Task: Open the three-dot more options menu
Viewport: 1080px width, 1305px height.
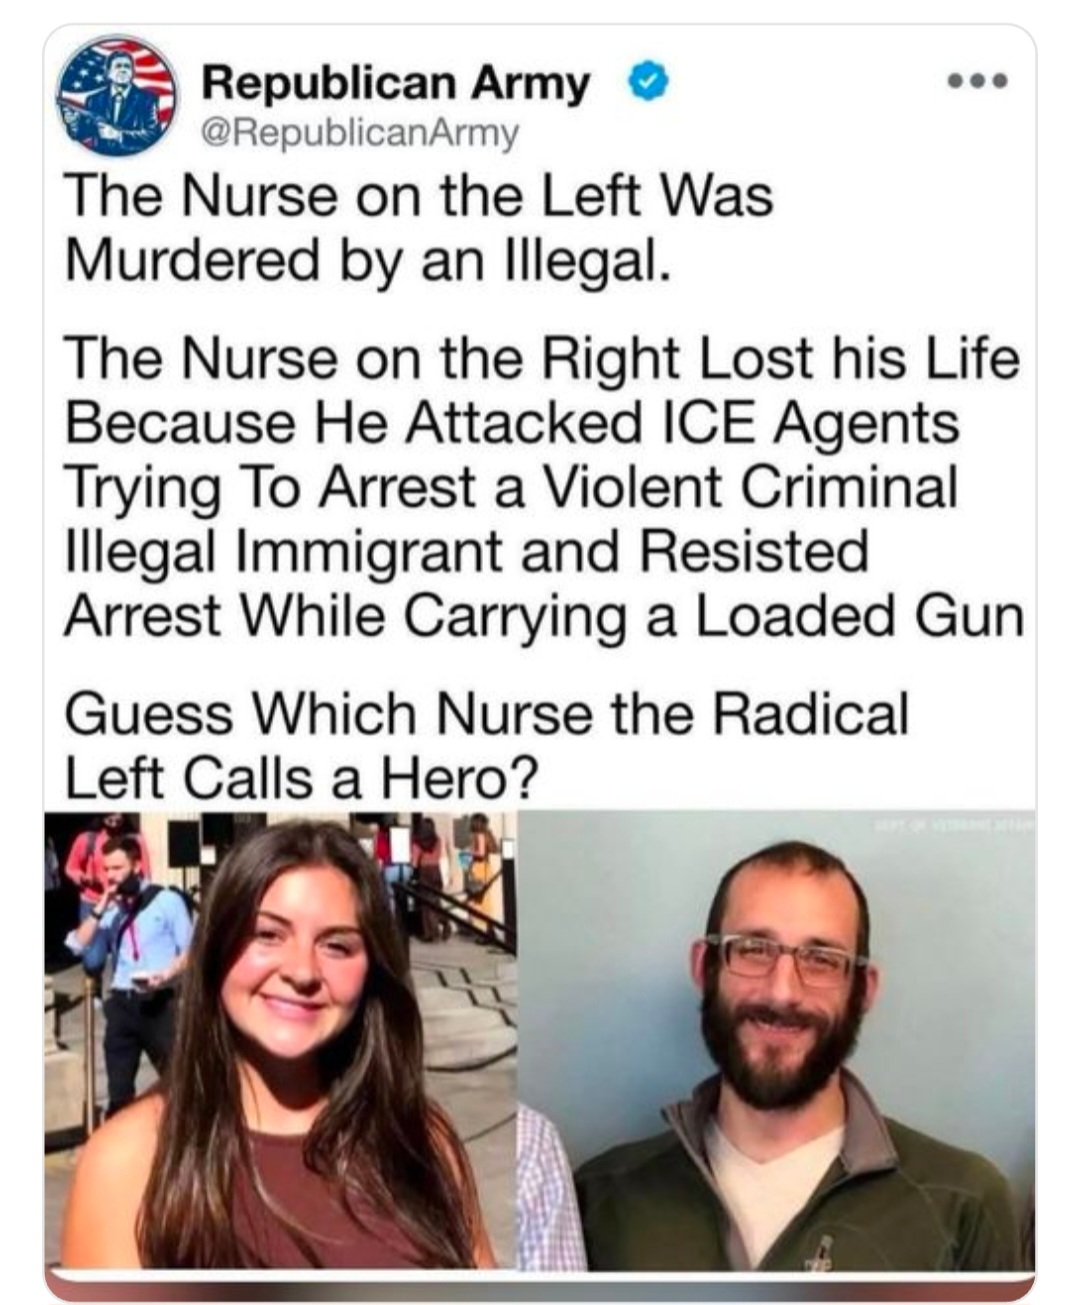Action: click(979, 80)
